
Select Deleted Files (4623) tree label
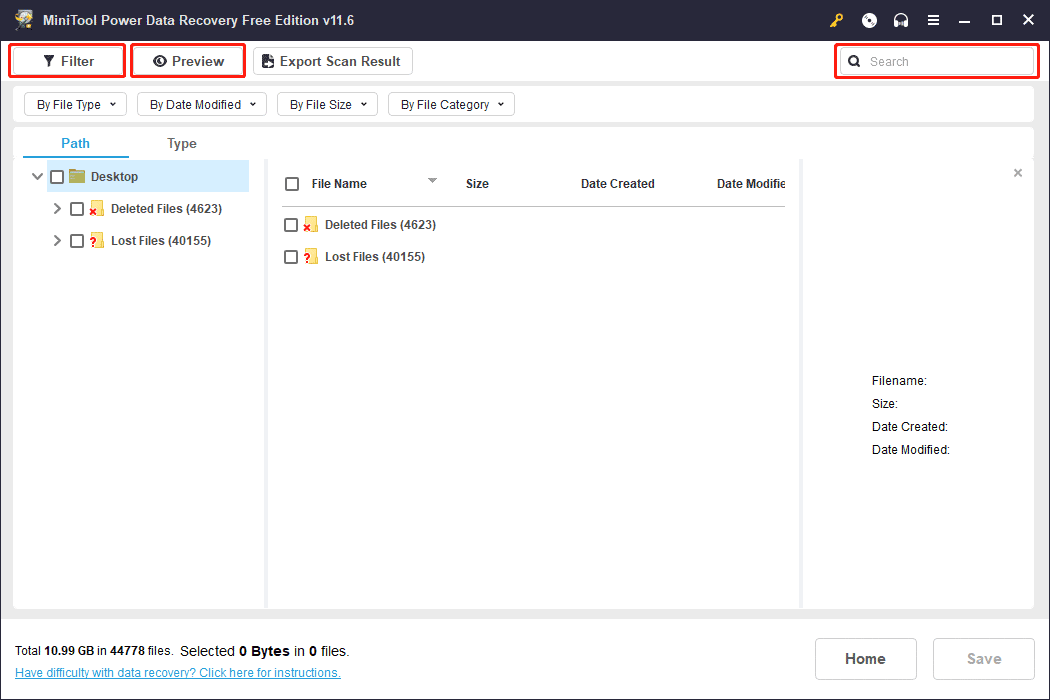coord(166,208)
